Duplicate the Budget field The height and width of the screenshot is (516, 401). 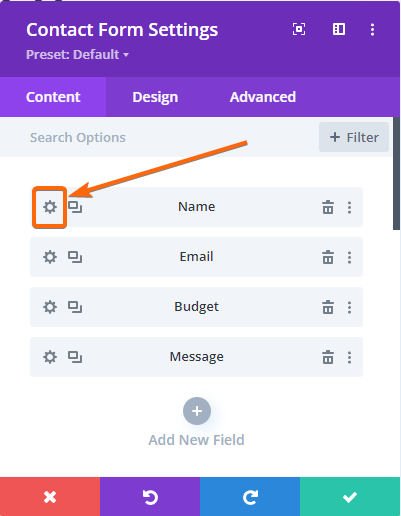75,307
